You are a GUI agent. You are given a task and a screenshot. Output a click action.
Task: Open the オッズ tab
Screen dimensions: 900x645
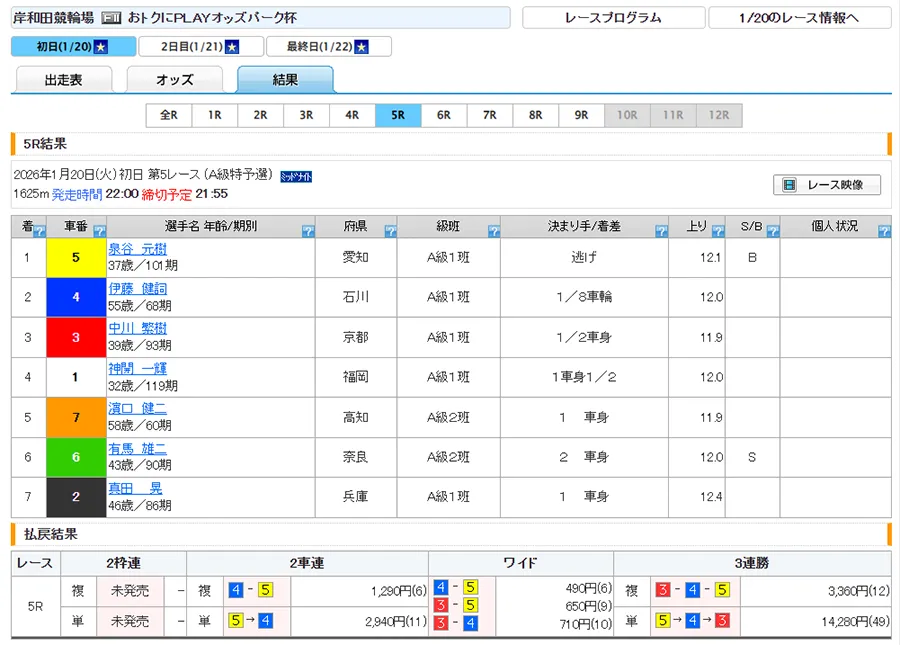(174, 80)
